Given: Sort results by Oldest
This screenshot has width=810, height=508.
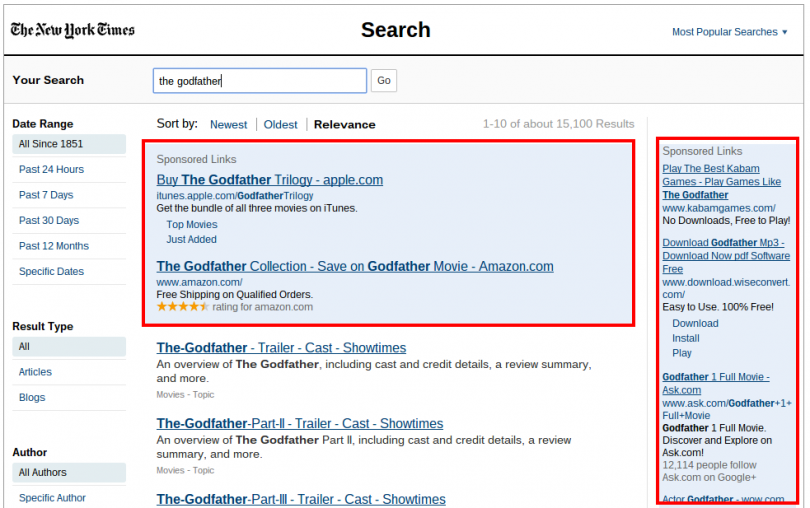Looking at the screenshot, I should tap(281, 125).
